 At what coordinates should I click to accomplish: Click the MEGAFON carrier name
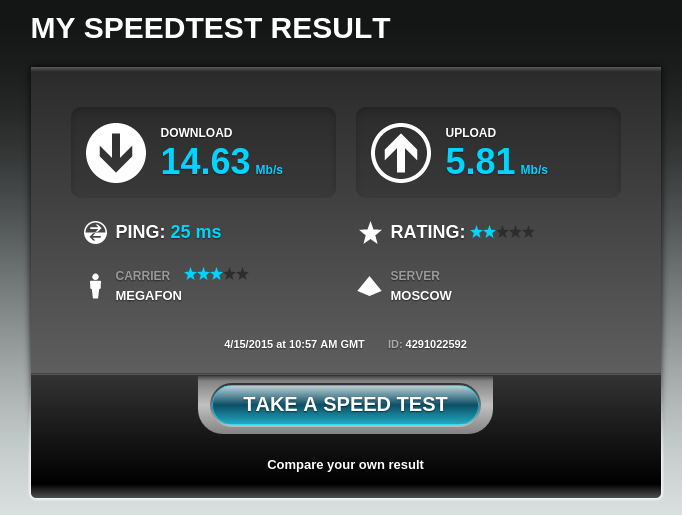click(148, 296)
